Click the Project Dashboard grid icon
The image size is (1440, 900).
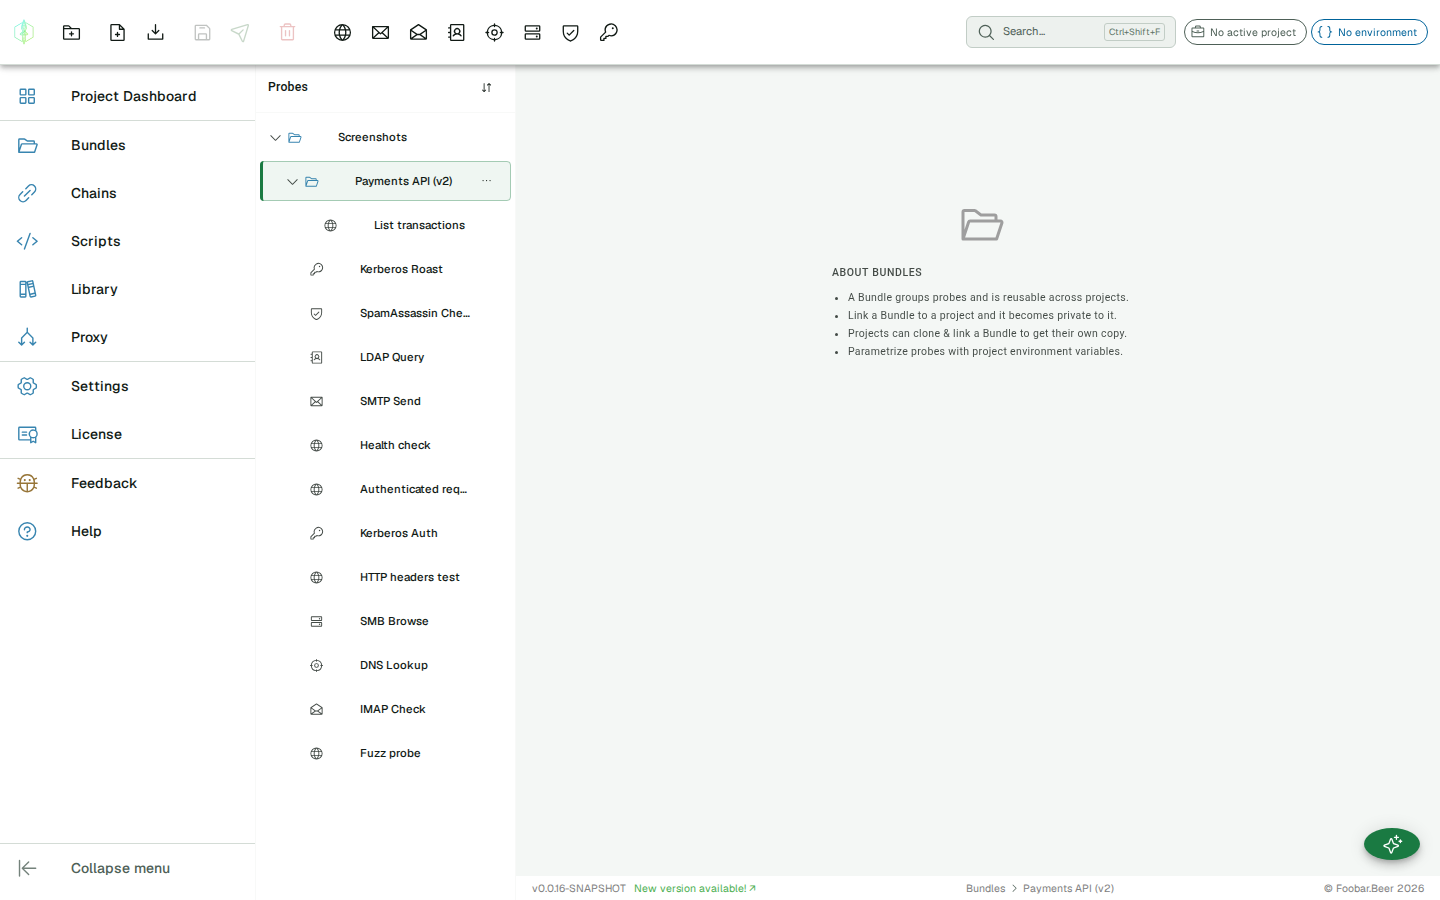tap(27, 96)
